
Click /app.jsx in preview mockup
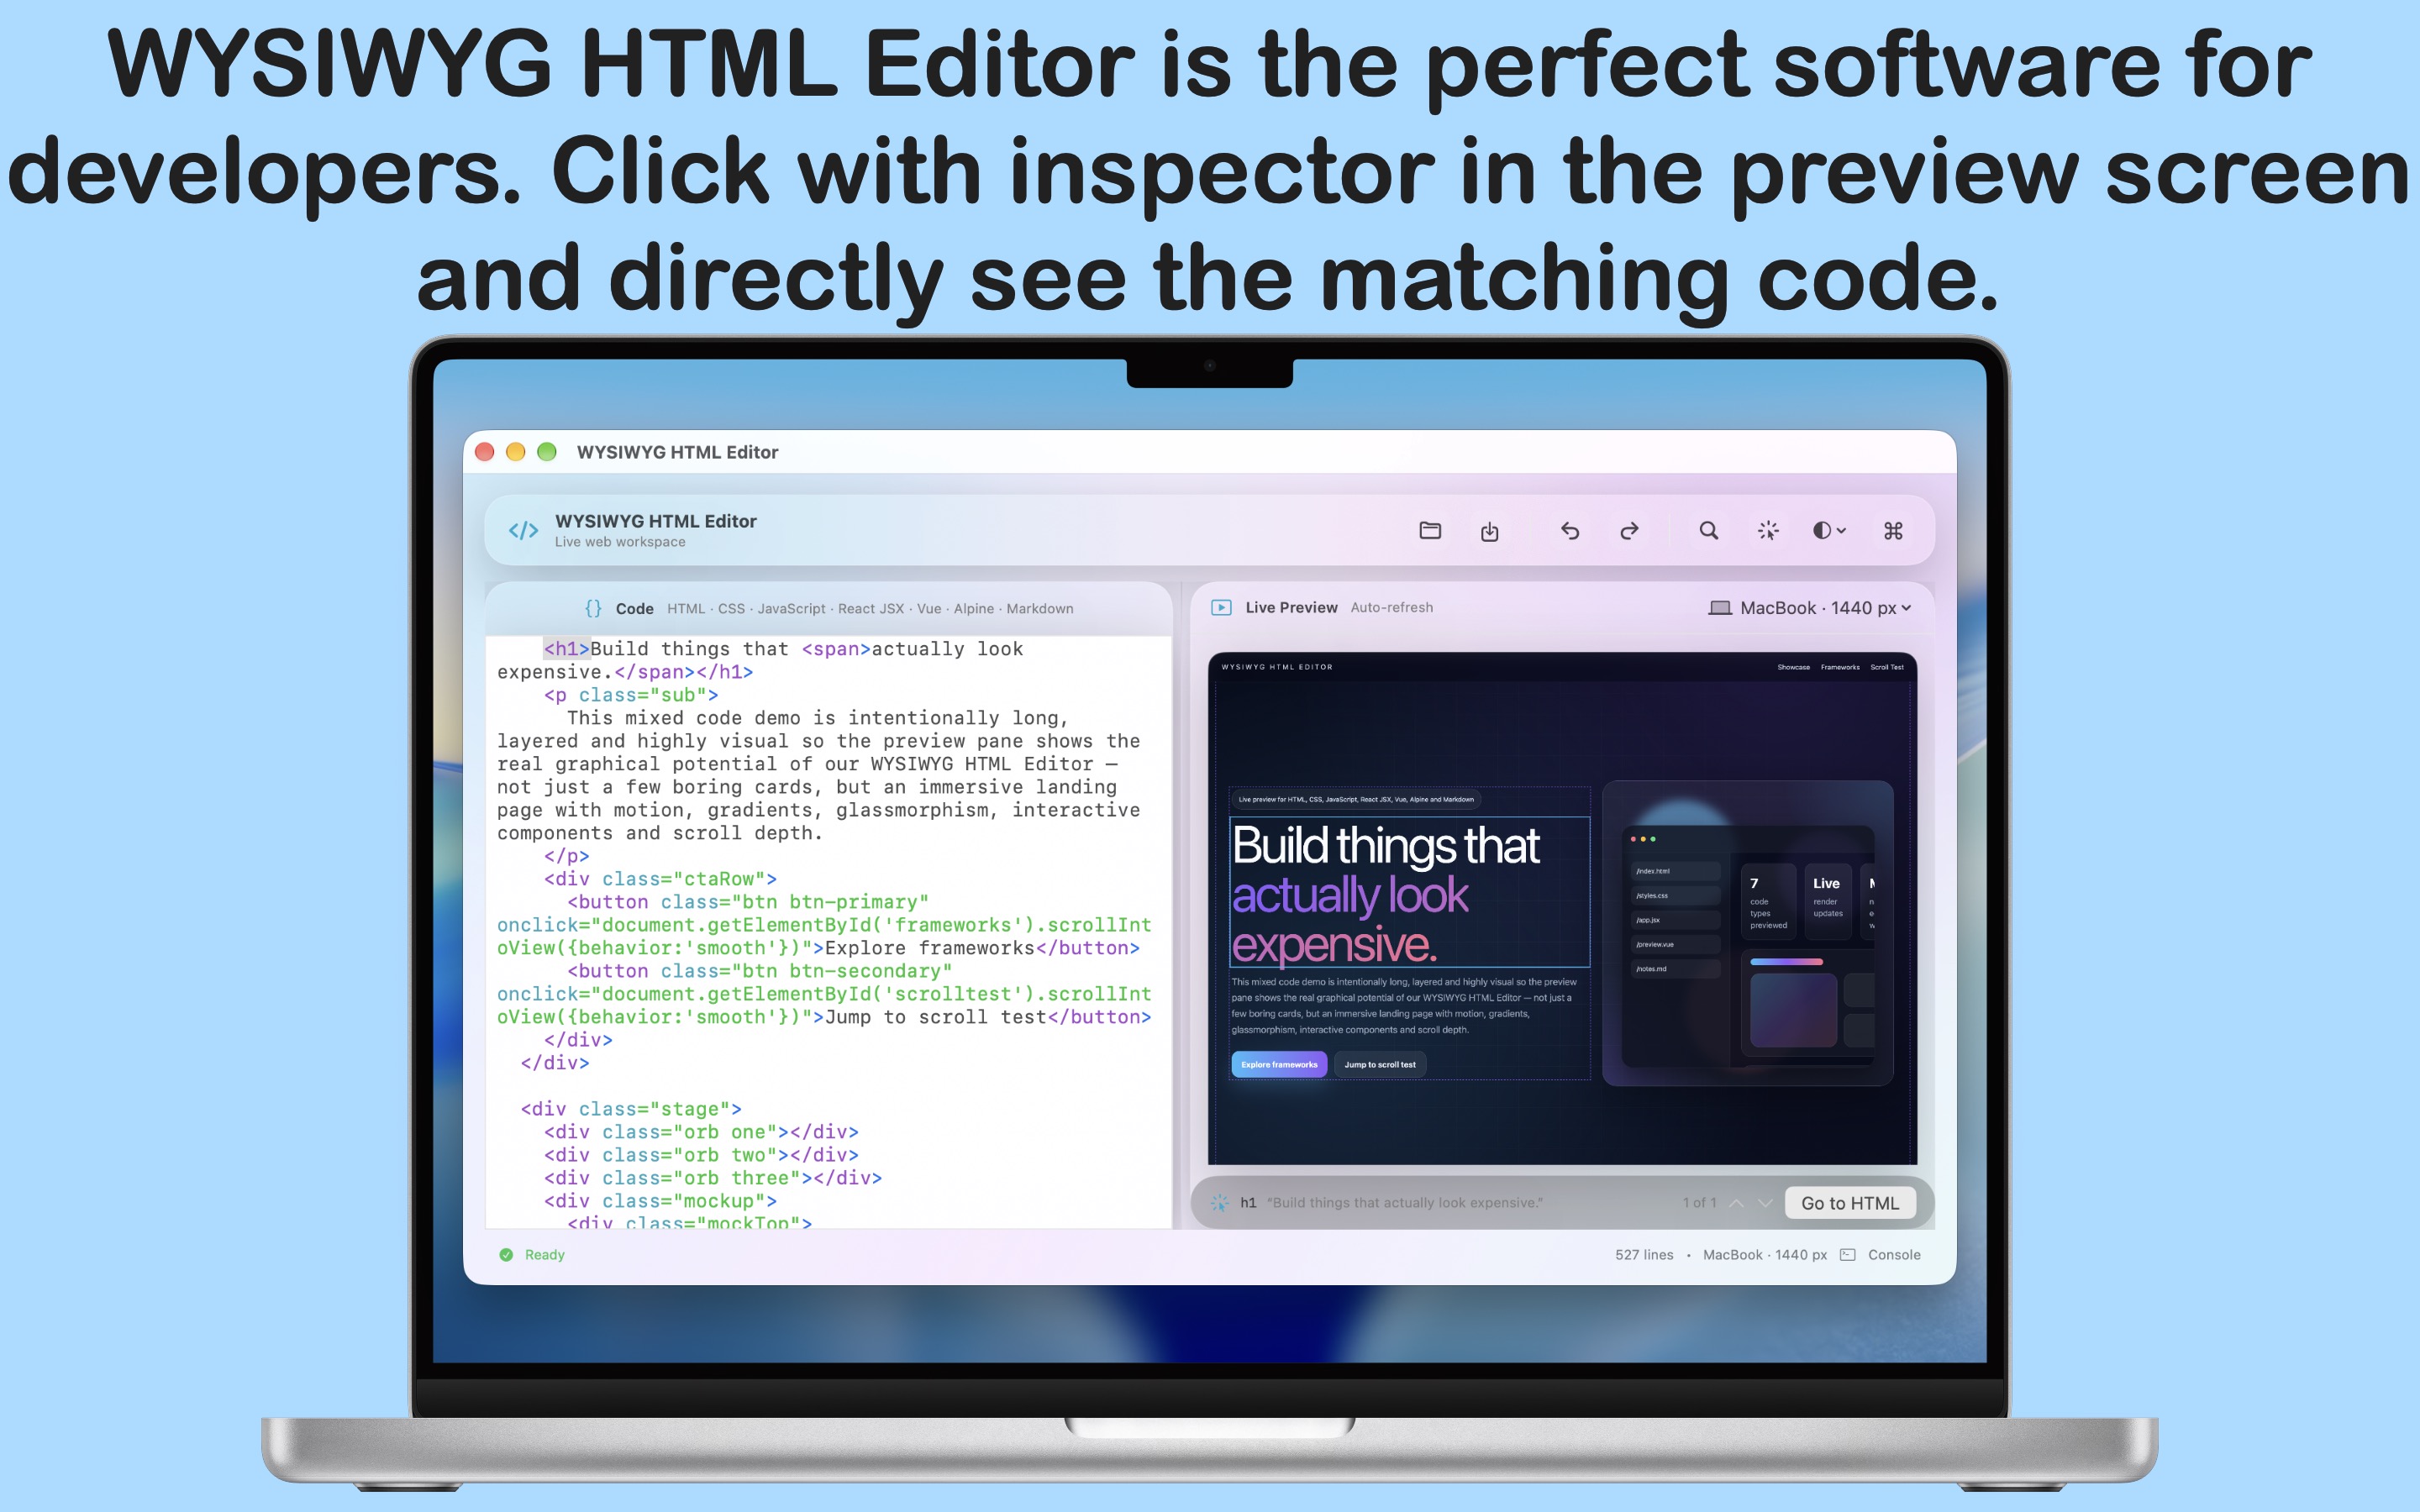click(x=1675, y=920)
